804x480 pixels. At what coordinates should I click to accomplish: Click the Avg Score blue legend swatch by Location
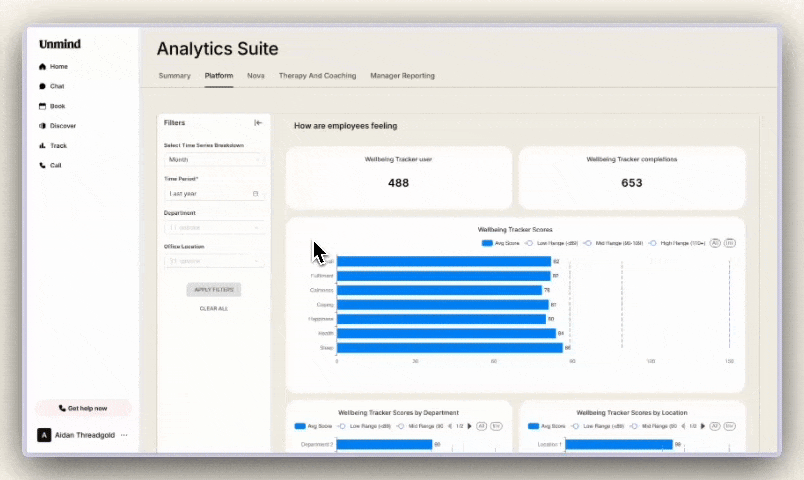[x=533, y=426]
